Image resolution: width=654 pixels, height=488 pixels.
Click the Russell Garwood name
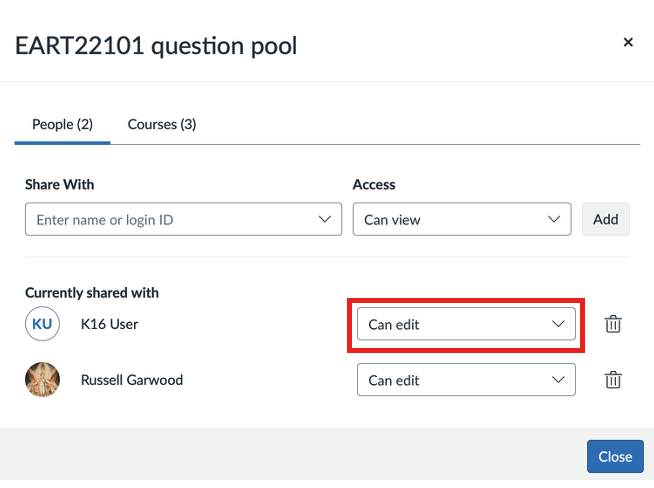[132, 380]
